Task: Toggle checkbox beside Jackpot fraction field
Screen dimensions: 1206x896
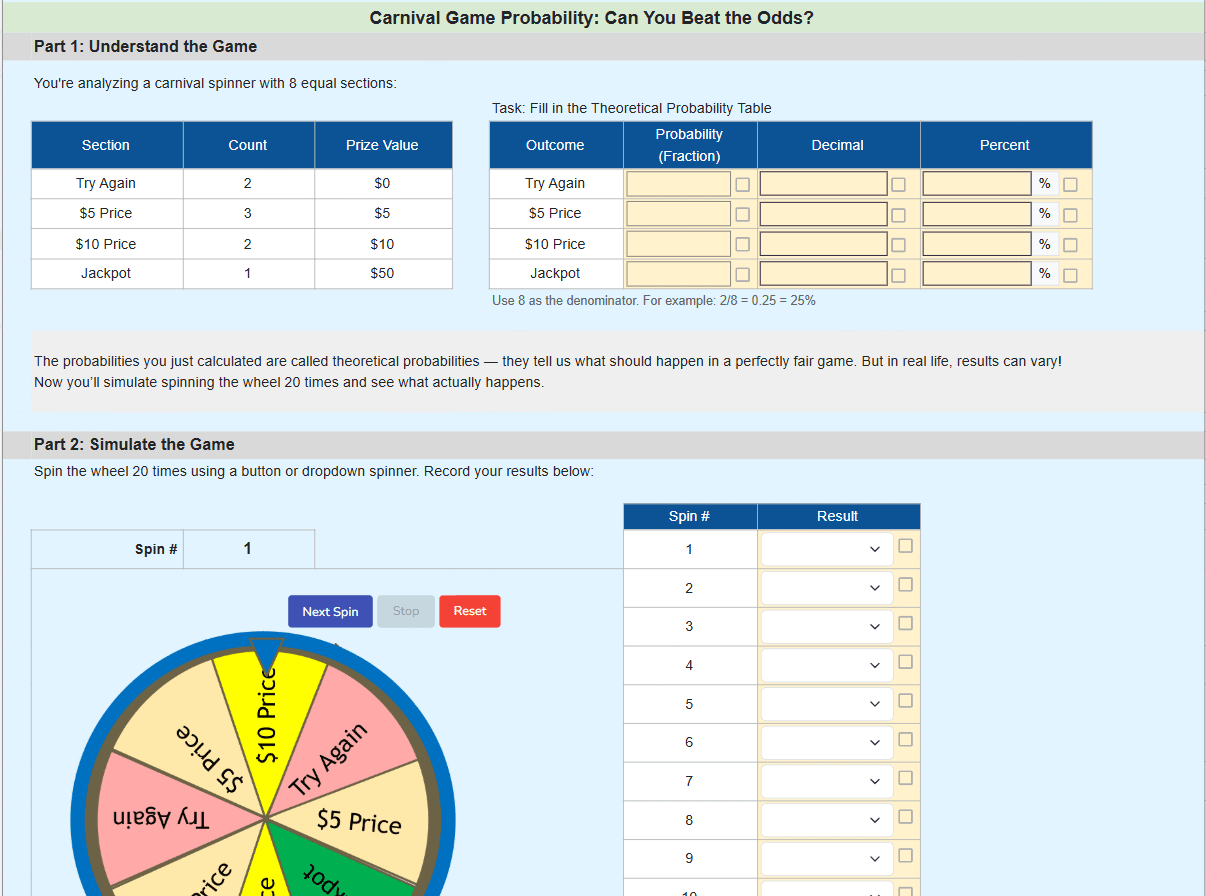Action: (742, 275)
